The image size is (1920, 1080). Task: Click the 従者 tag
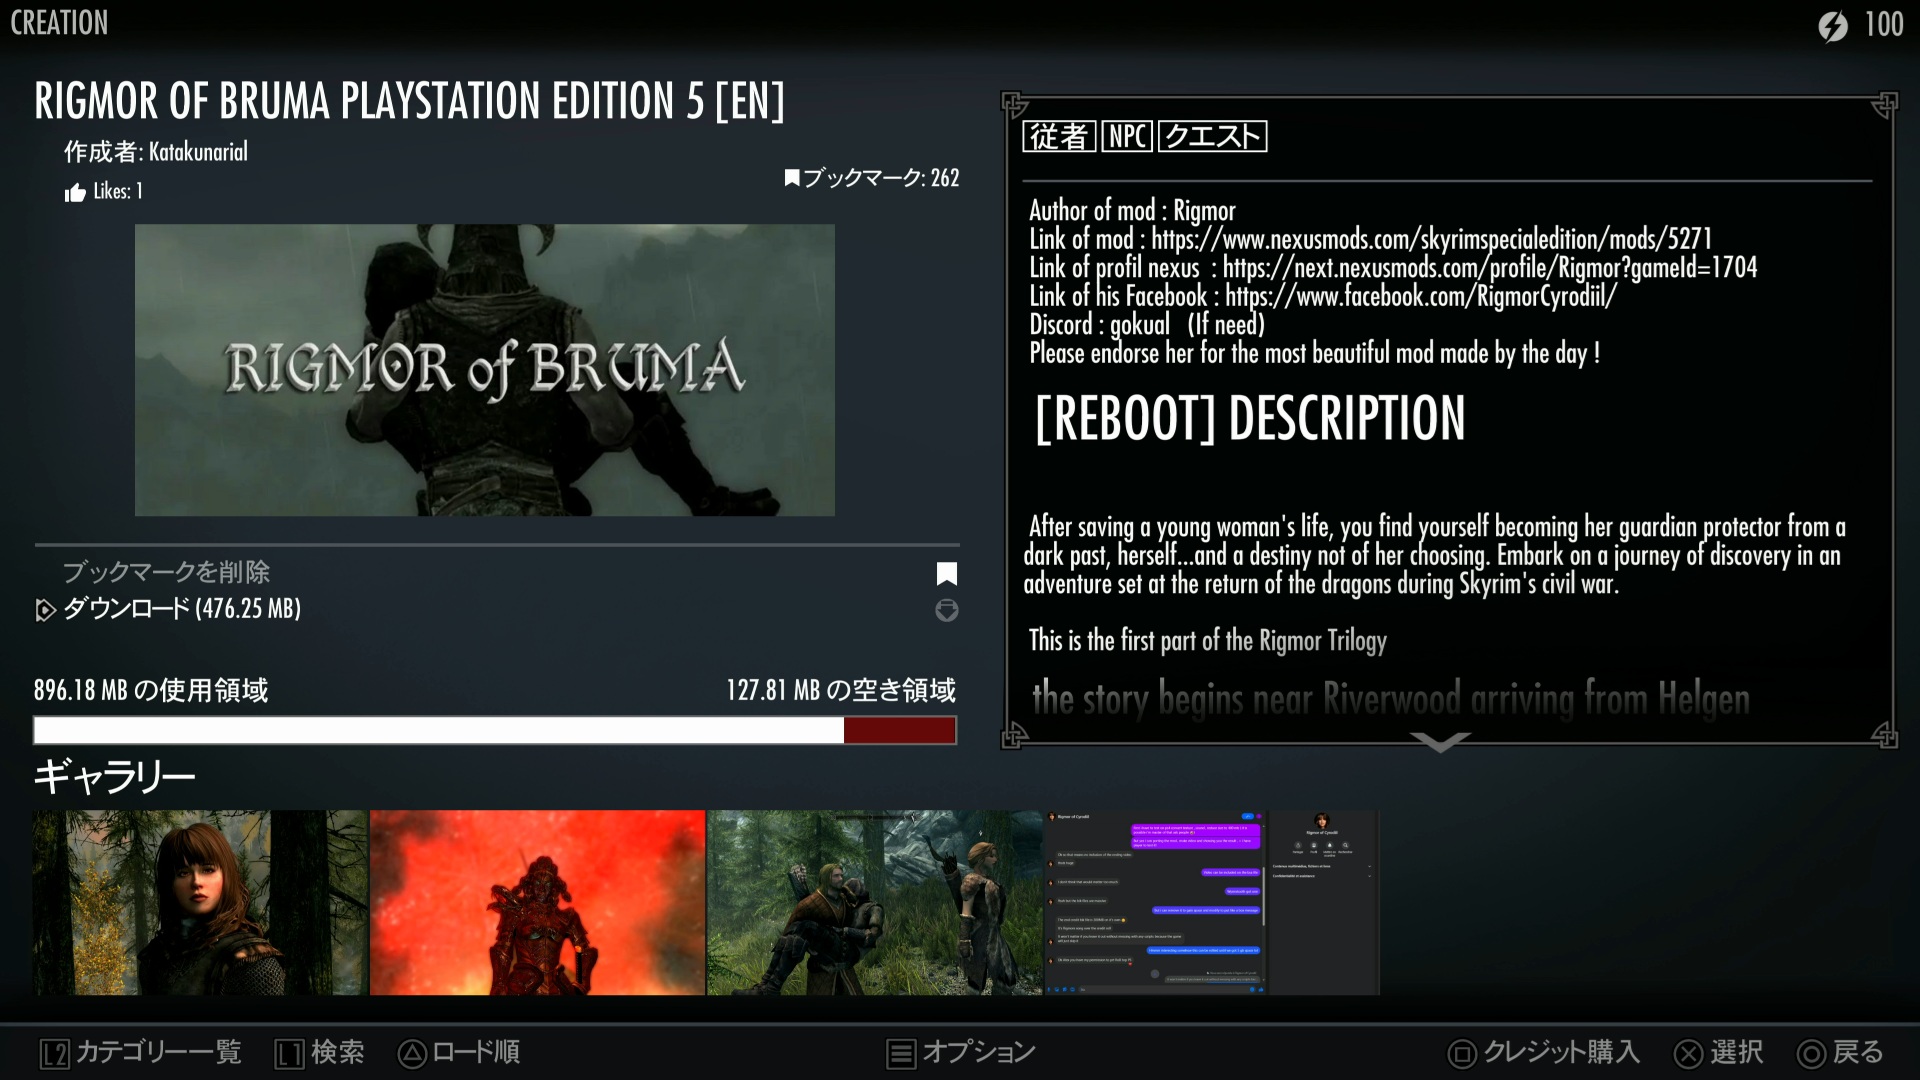click(x=1059, y=136)
